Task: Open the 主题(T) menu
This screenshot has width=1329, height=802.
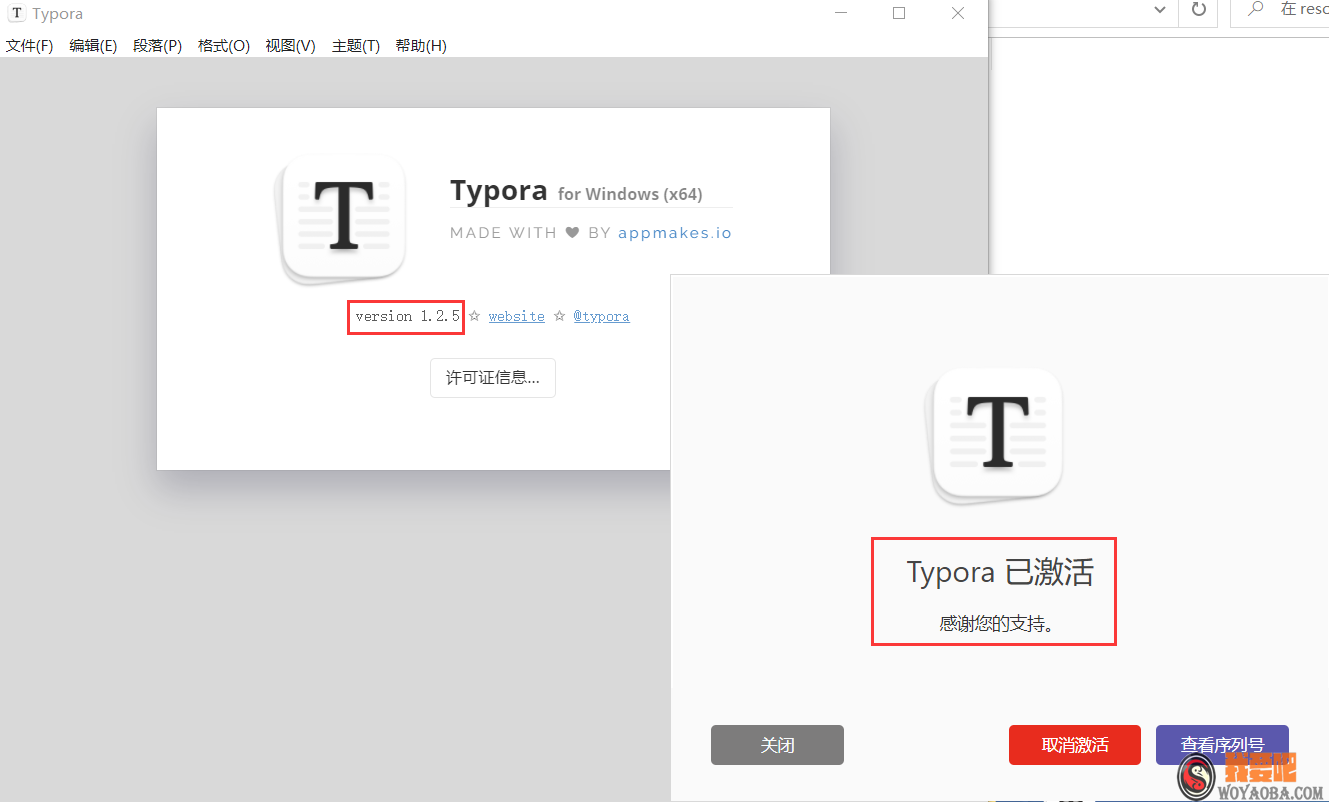Action: [356, 46]
